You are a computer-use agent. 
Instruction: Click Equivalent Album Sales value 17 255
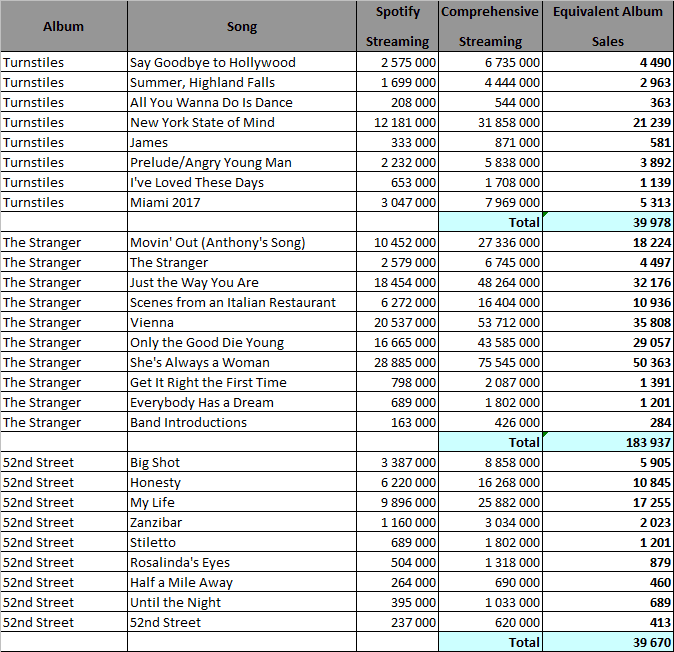point(608,502)
